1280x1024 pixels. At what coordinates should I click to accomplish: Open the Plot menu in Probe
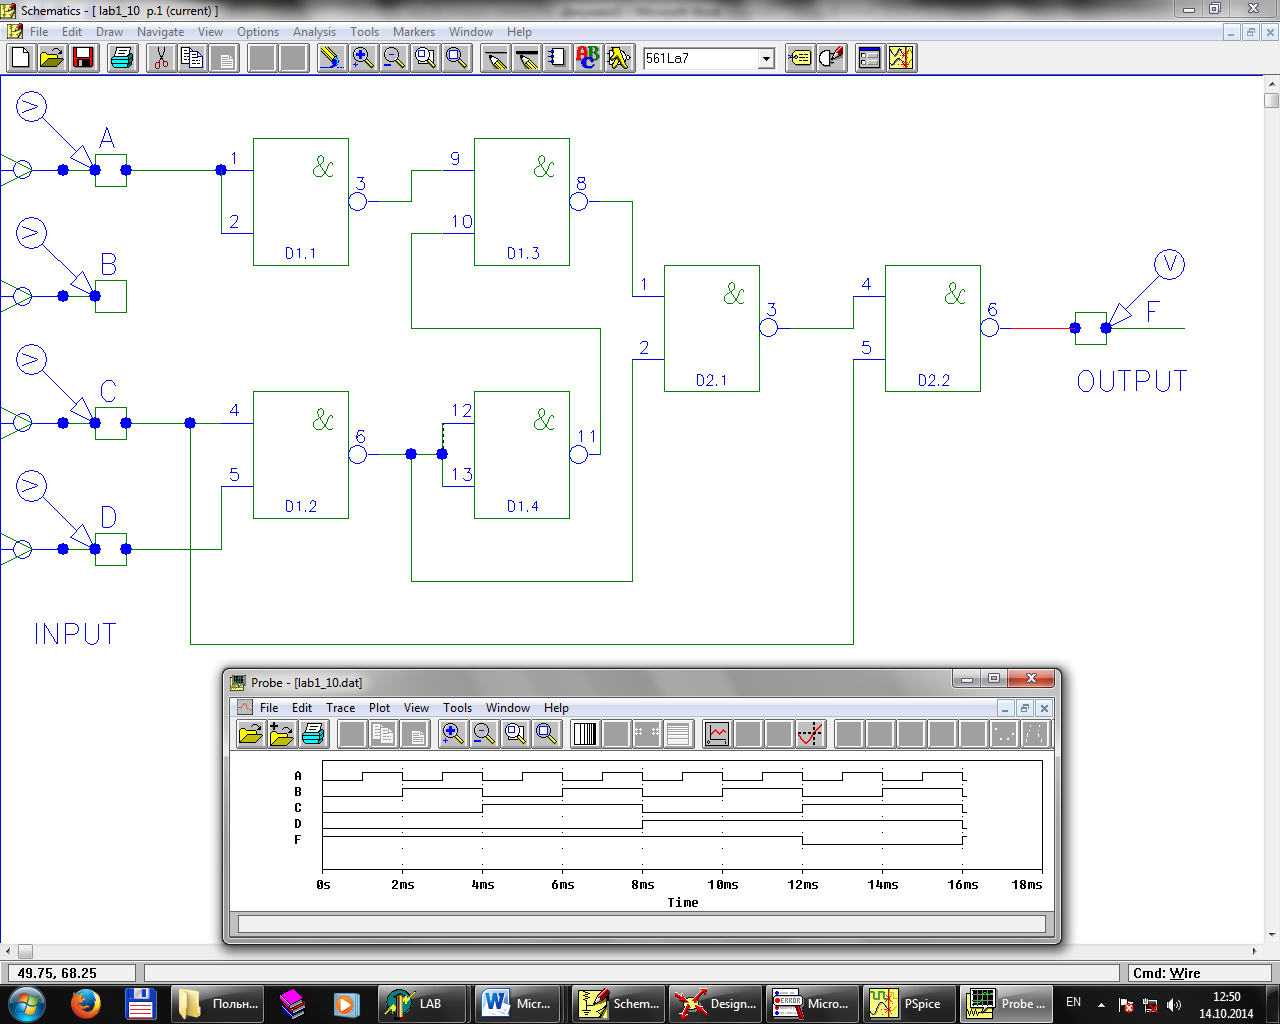tap(380, 708)
